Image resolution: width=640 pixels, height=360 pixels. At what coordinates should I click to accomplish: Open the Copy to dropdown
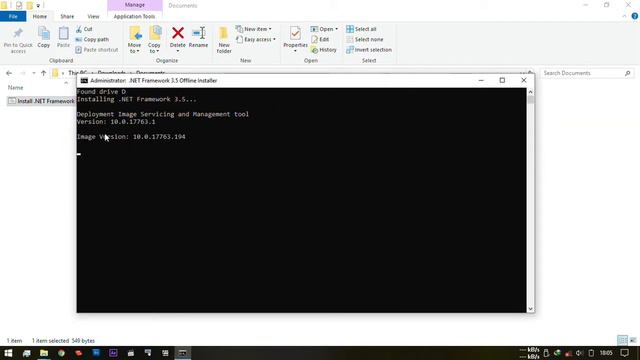click(x=154, y=48)
